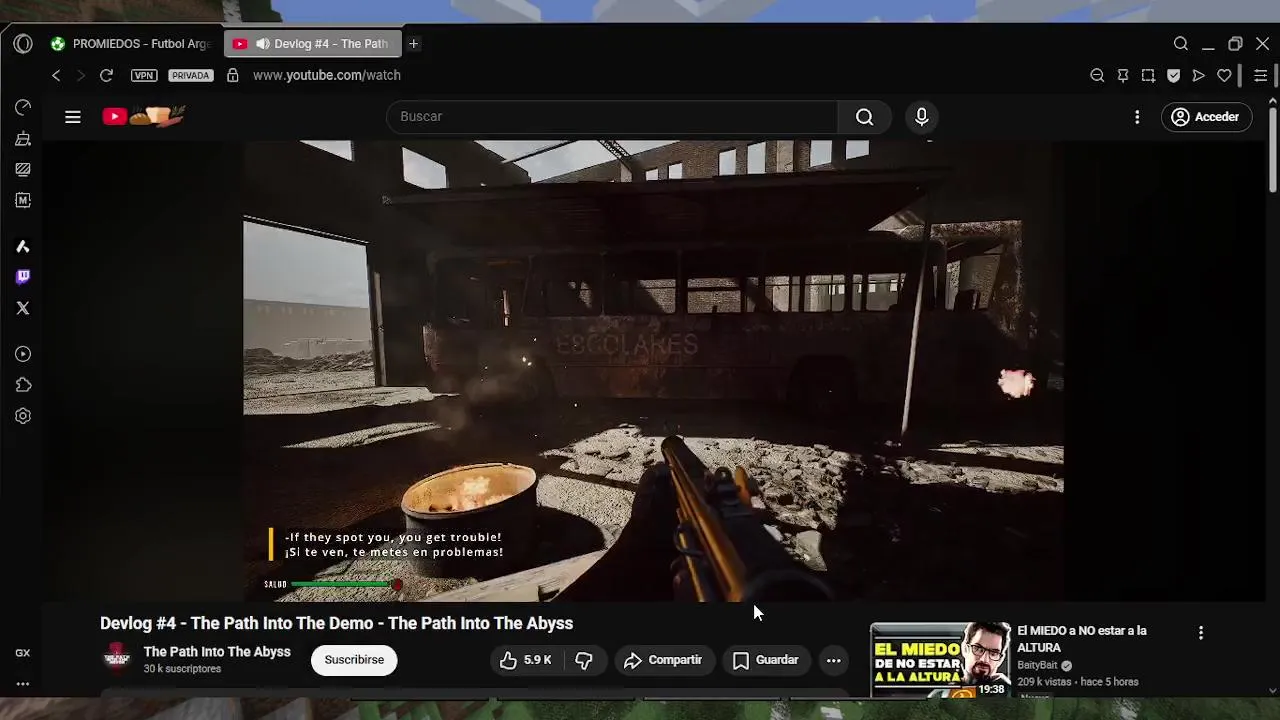Screen dimensions: 1280x720
Task: Open the Aria AI icon in sidebar
Action: (x=23, y=246)
